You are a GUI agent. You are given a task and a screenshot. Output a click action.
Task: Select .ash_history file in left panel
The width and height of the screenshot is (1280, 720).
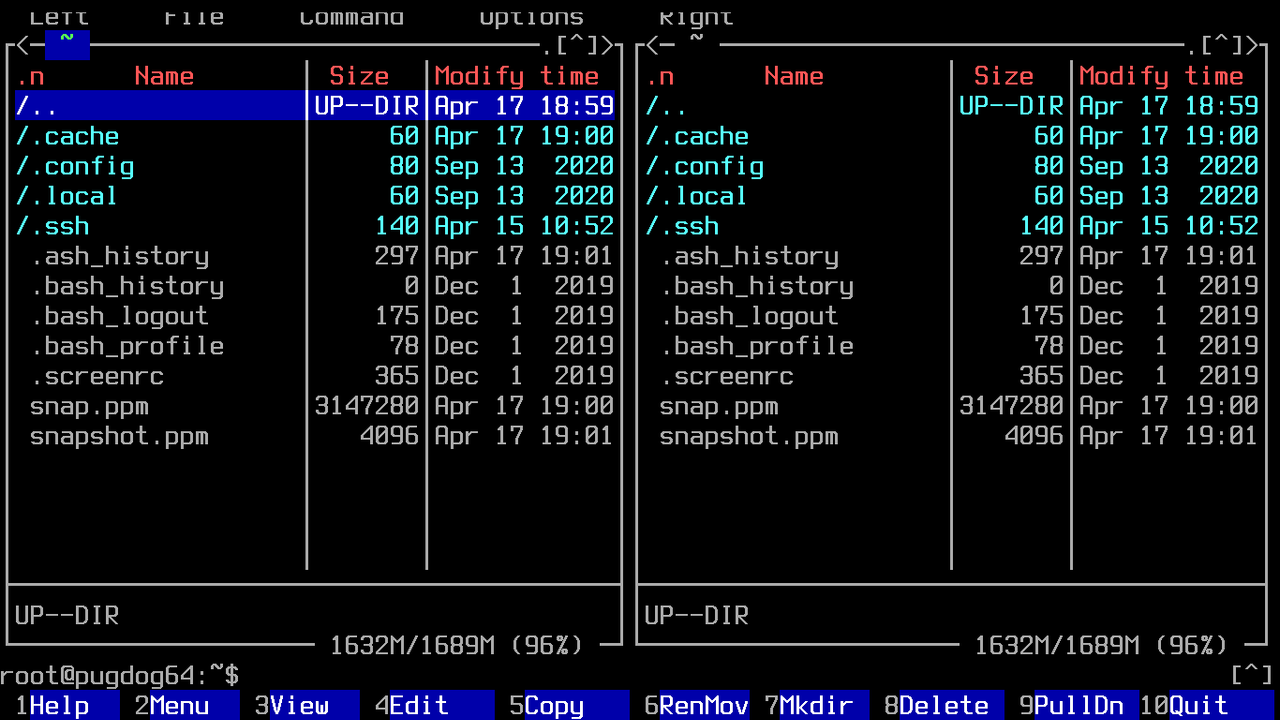tap(314, 255)
